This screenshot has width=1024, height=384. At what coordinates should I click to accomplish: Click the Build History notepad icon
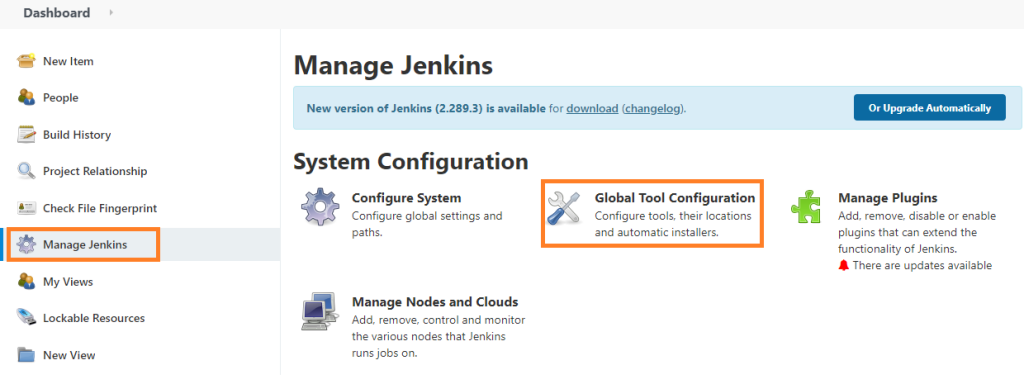pyautogui.click(x=26, y=135)
